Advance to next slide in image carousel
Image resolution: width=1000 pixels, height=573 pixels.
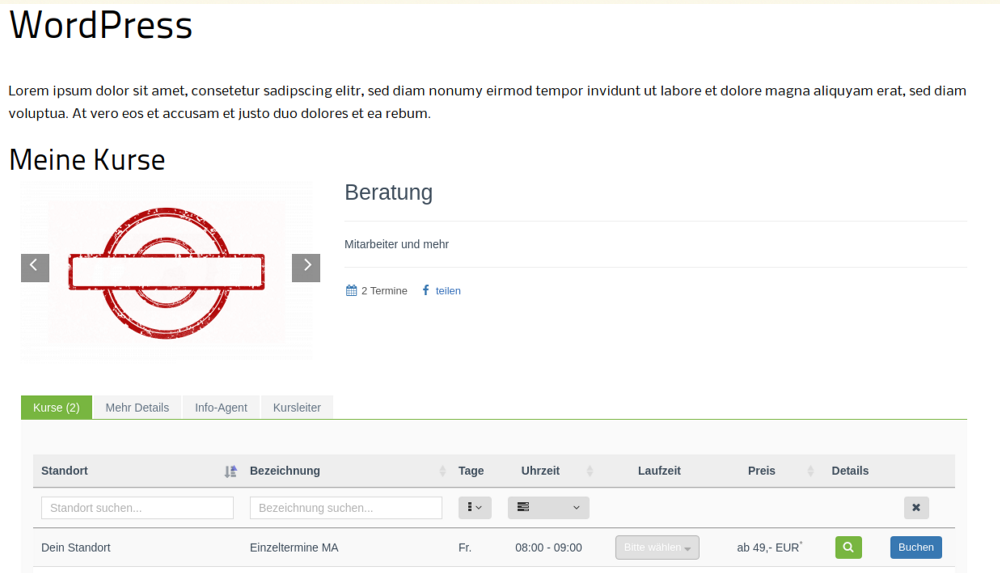tap(306, 267)
